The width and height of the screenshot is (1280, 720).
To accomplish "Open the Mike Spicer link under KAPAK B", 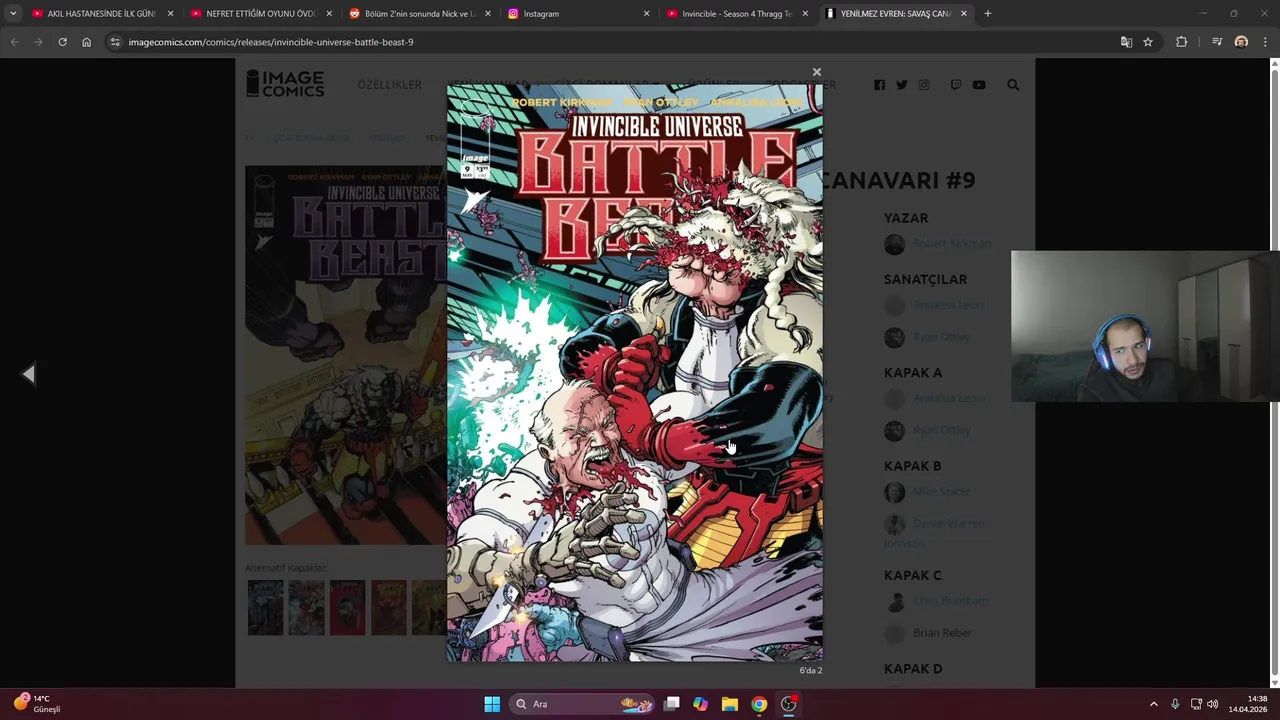I will [x=941, y=492].
